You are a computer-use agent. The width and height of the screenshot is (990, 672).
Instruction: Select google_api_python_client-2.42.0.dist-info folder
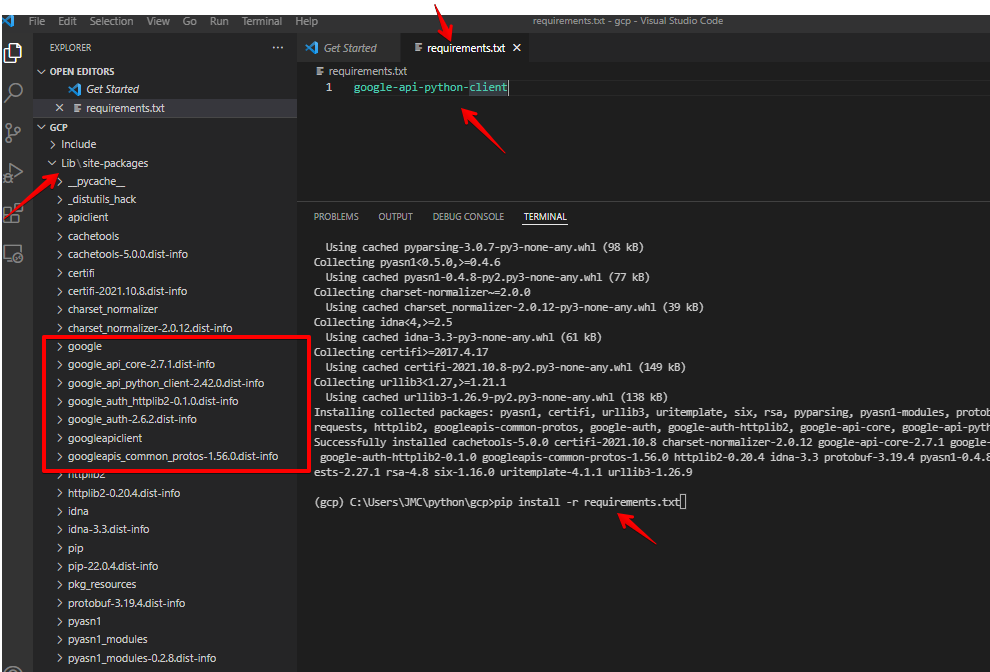pos(165,383)
